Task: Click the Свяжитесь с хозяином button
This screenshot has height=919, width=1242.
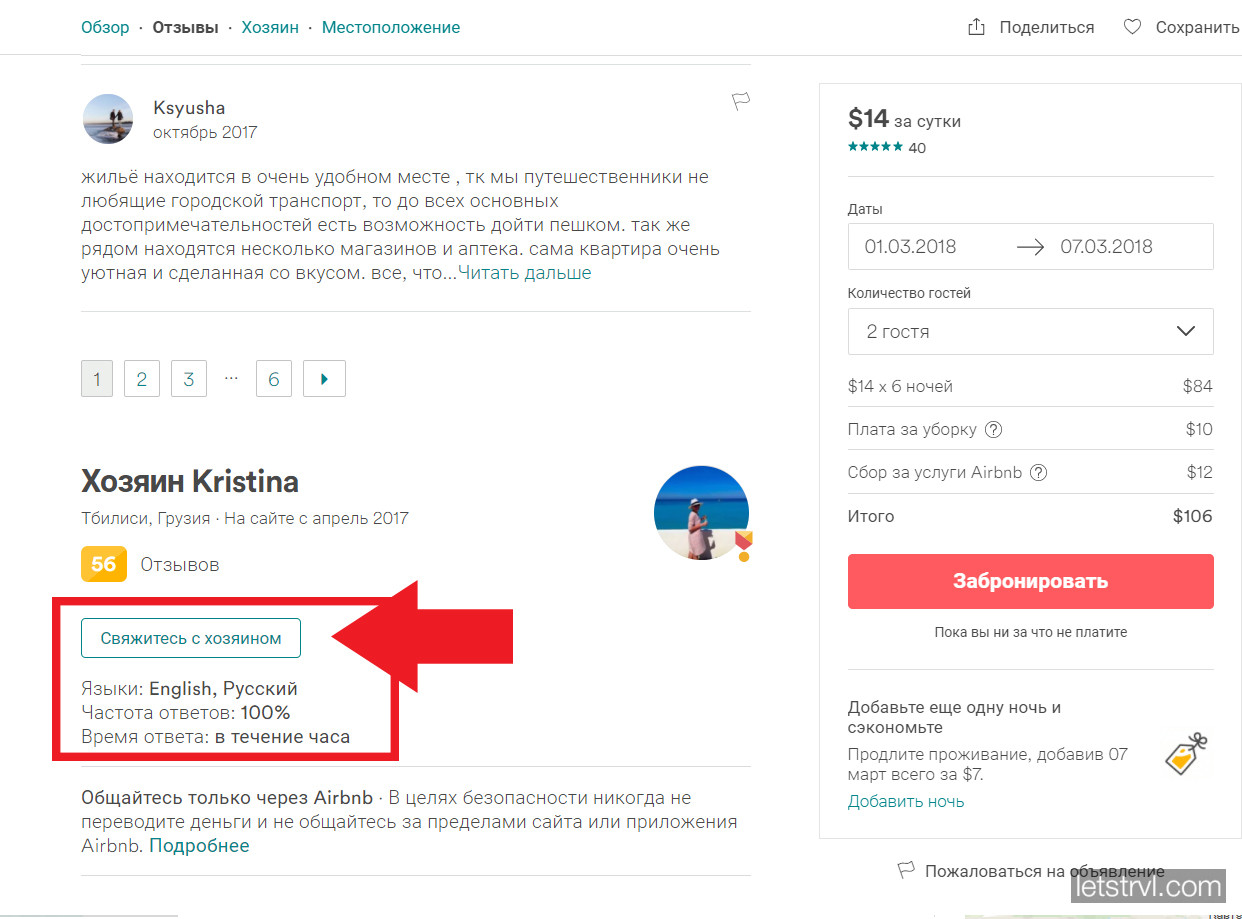Action: pos(190,637)
